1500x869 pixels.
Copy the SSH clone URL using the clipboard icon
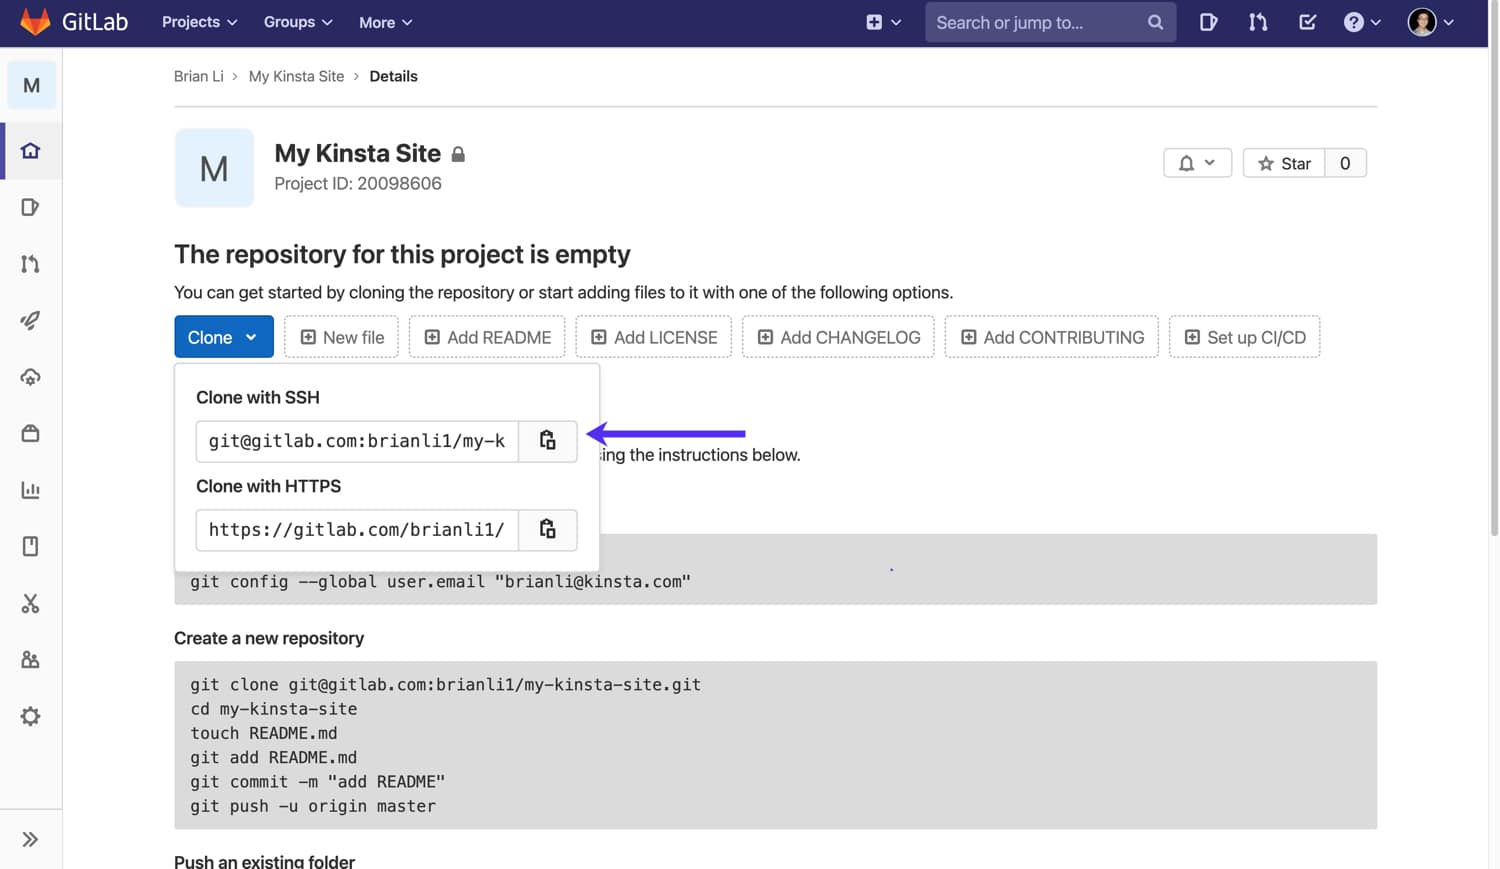[x=547, y=440]
